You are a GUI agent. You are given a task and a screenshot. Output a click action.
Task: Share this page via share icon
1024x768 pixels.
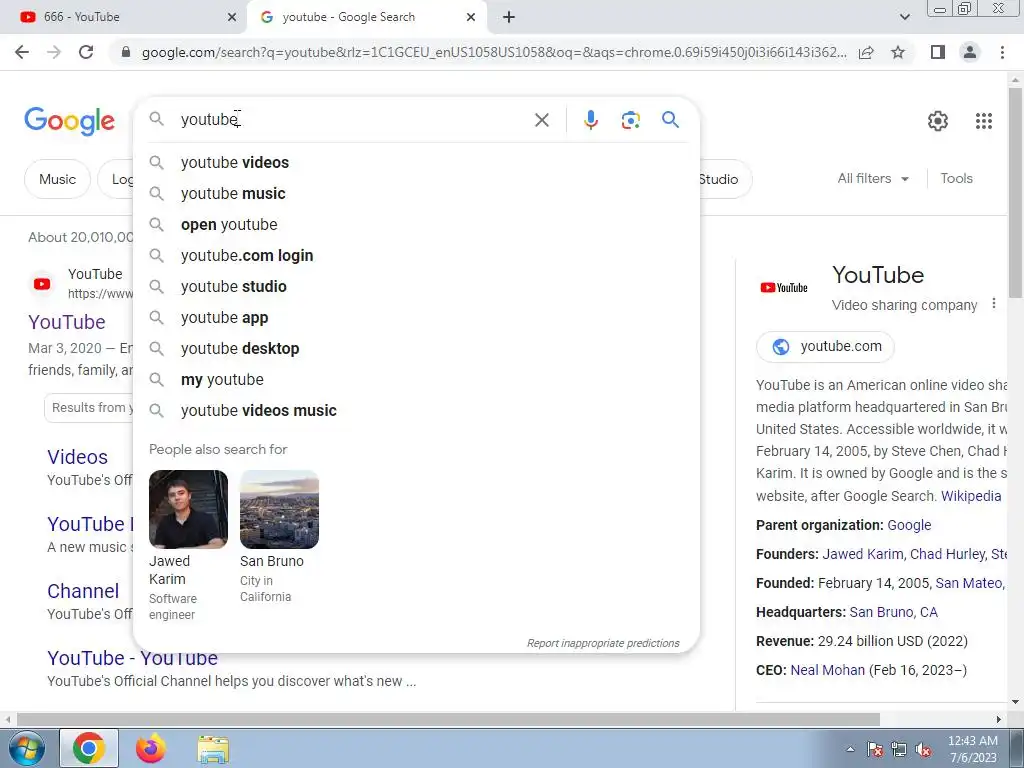(x=866, y=52)
